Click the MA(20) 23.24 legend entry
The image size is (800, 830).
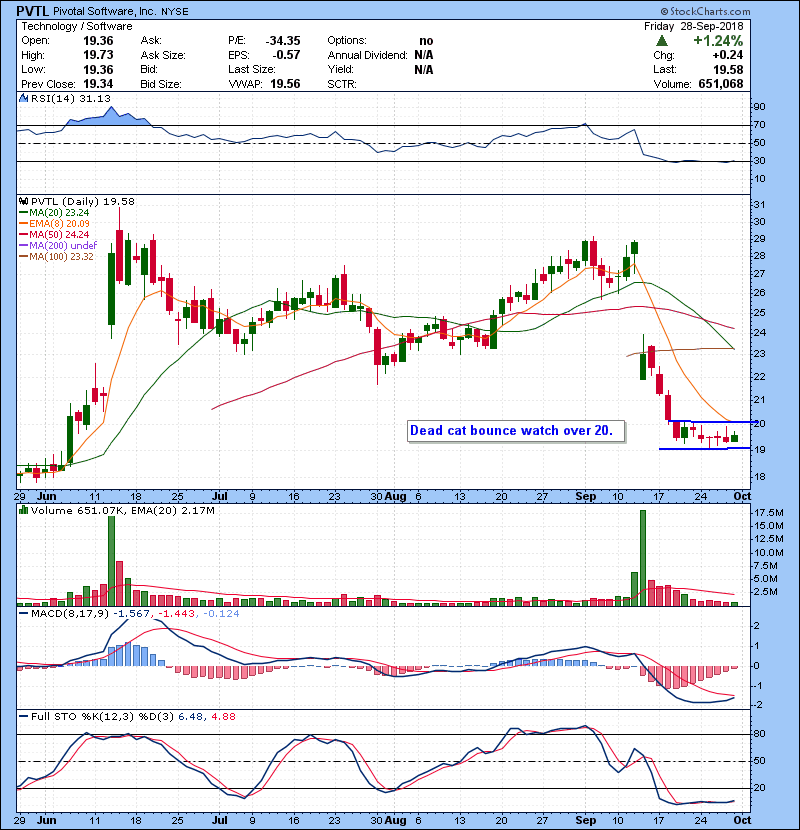coord(55,213)
